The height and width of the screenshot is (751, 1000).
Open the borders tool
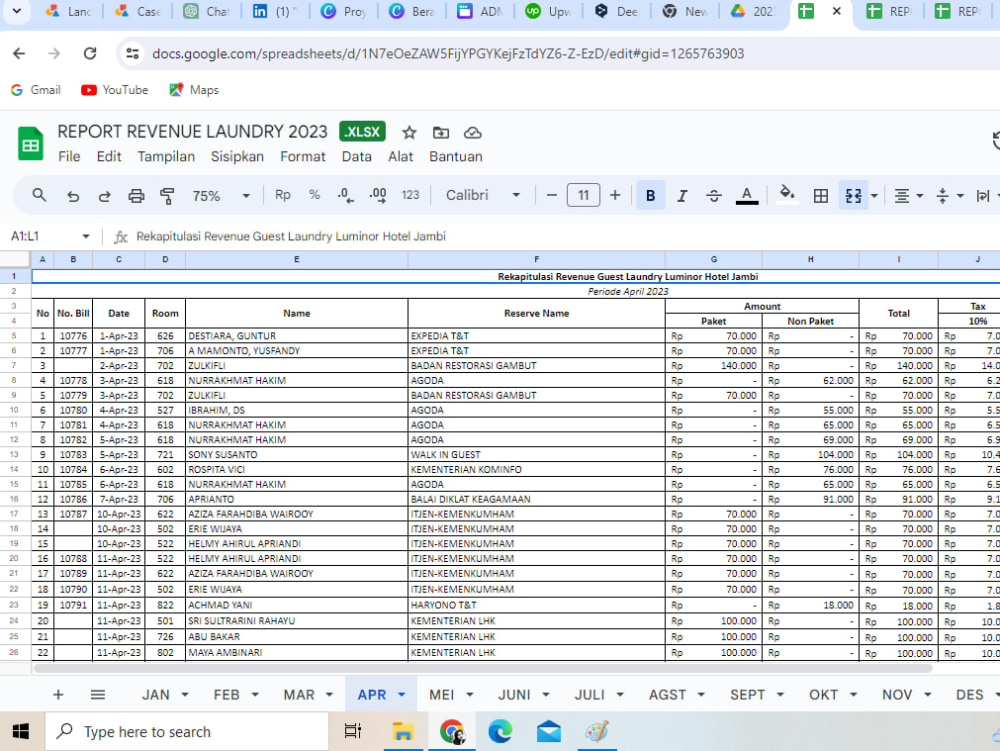pos(821,196)
